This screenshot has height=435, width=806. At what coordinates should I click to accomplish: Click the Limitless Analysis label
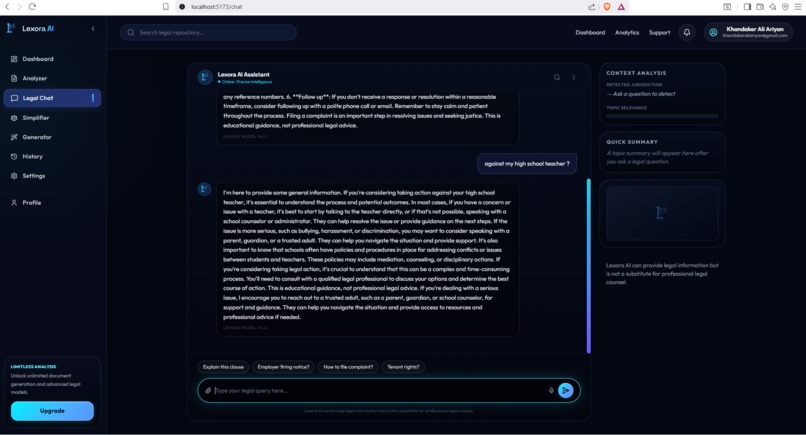pyautogui.click(x=33, y=367)
